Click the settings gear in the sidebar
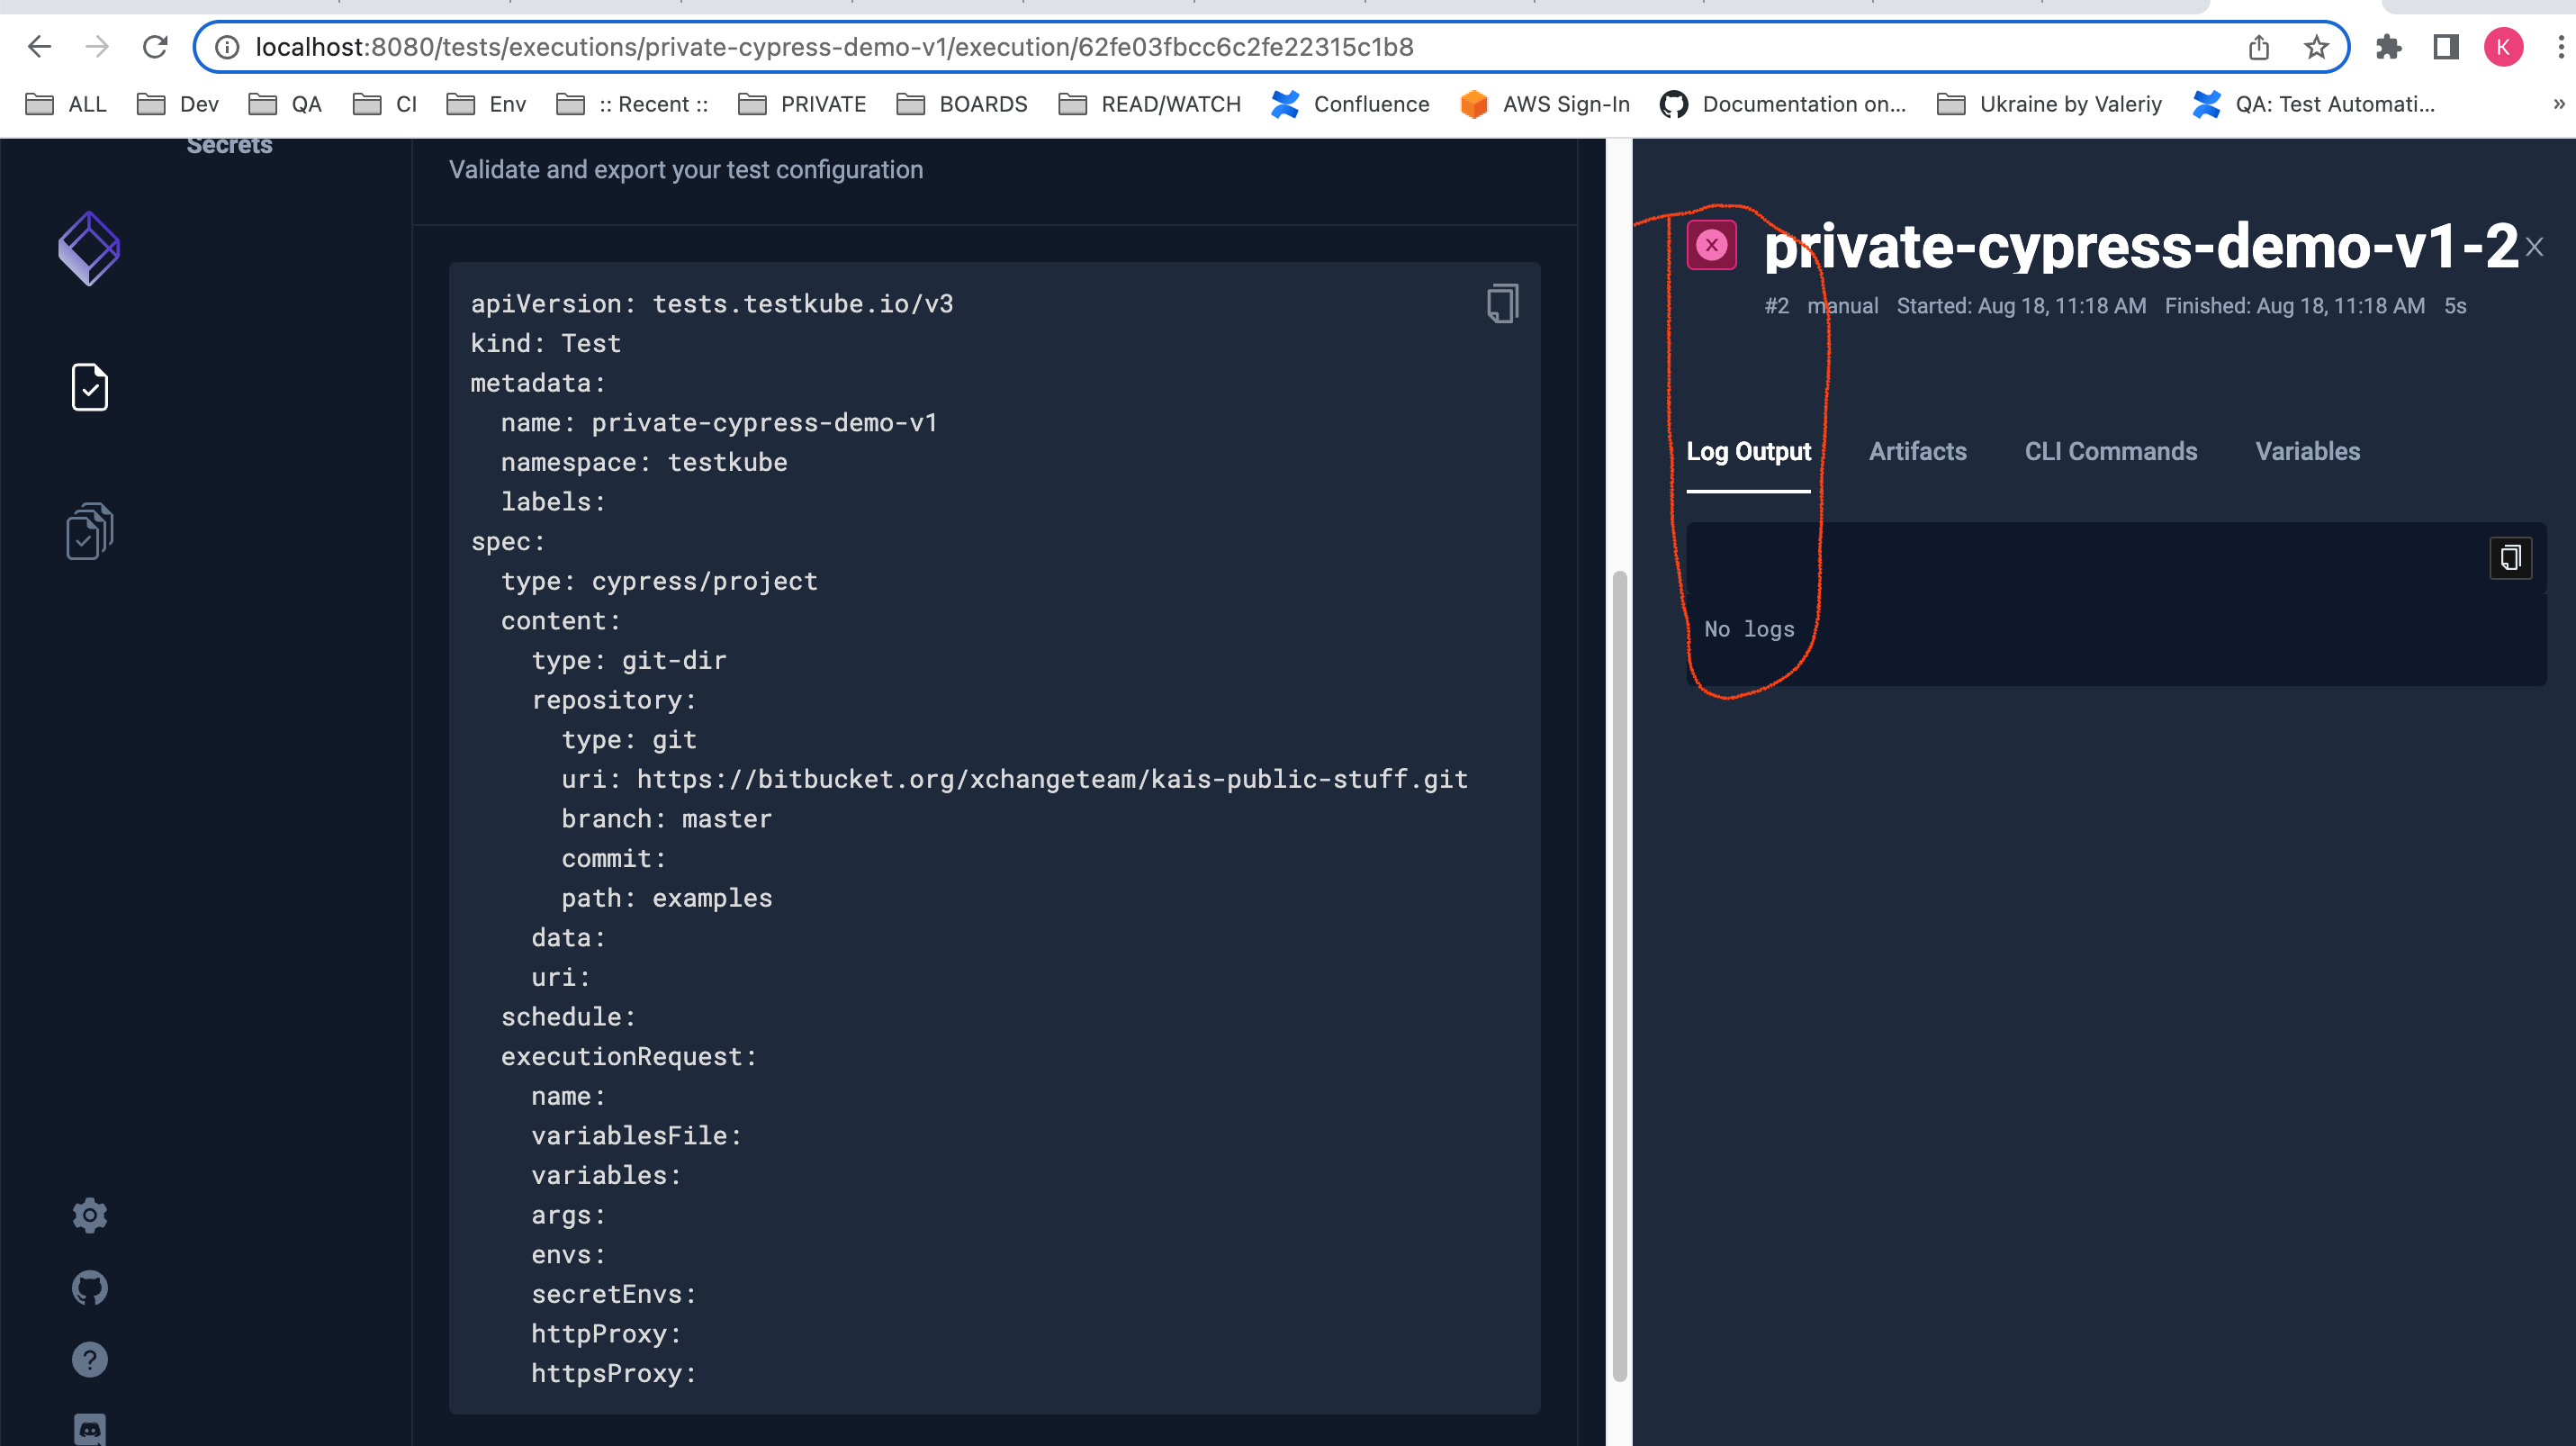Image resolution: width=2576 pixels, height=1446 pixels. click(x=89, y=1215)
